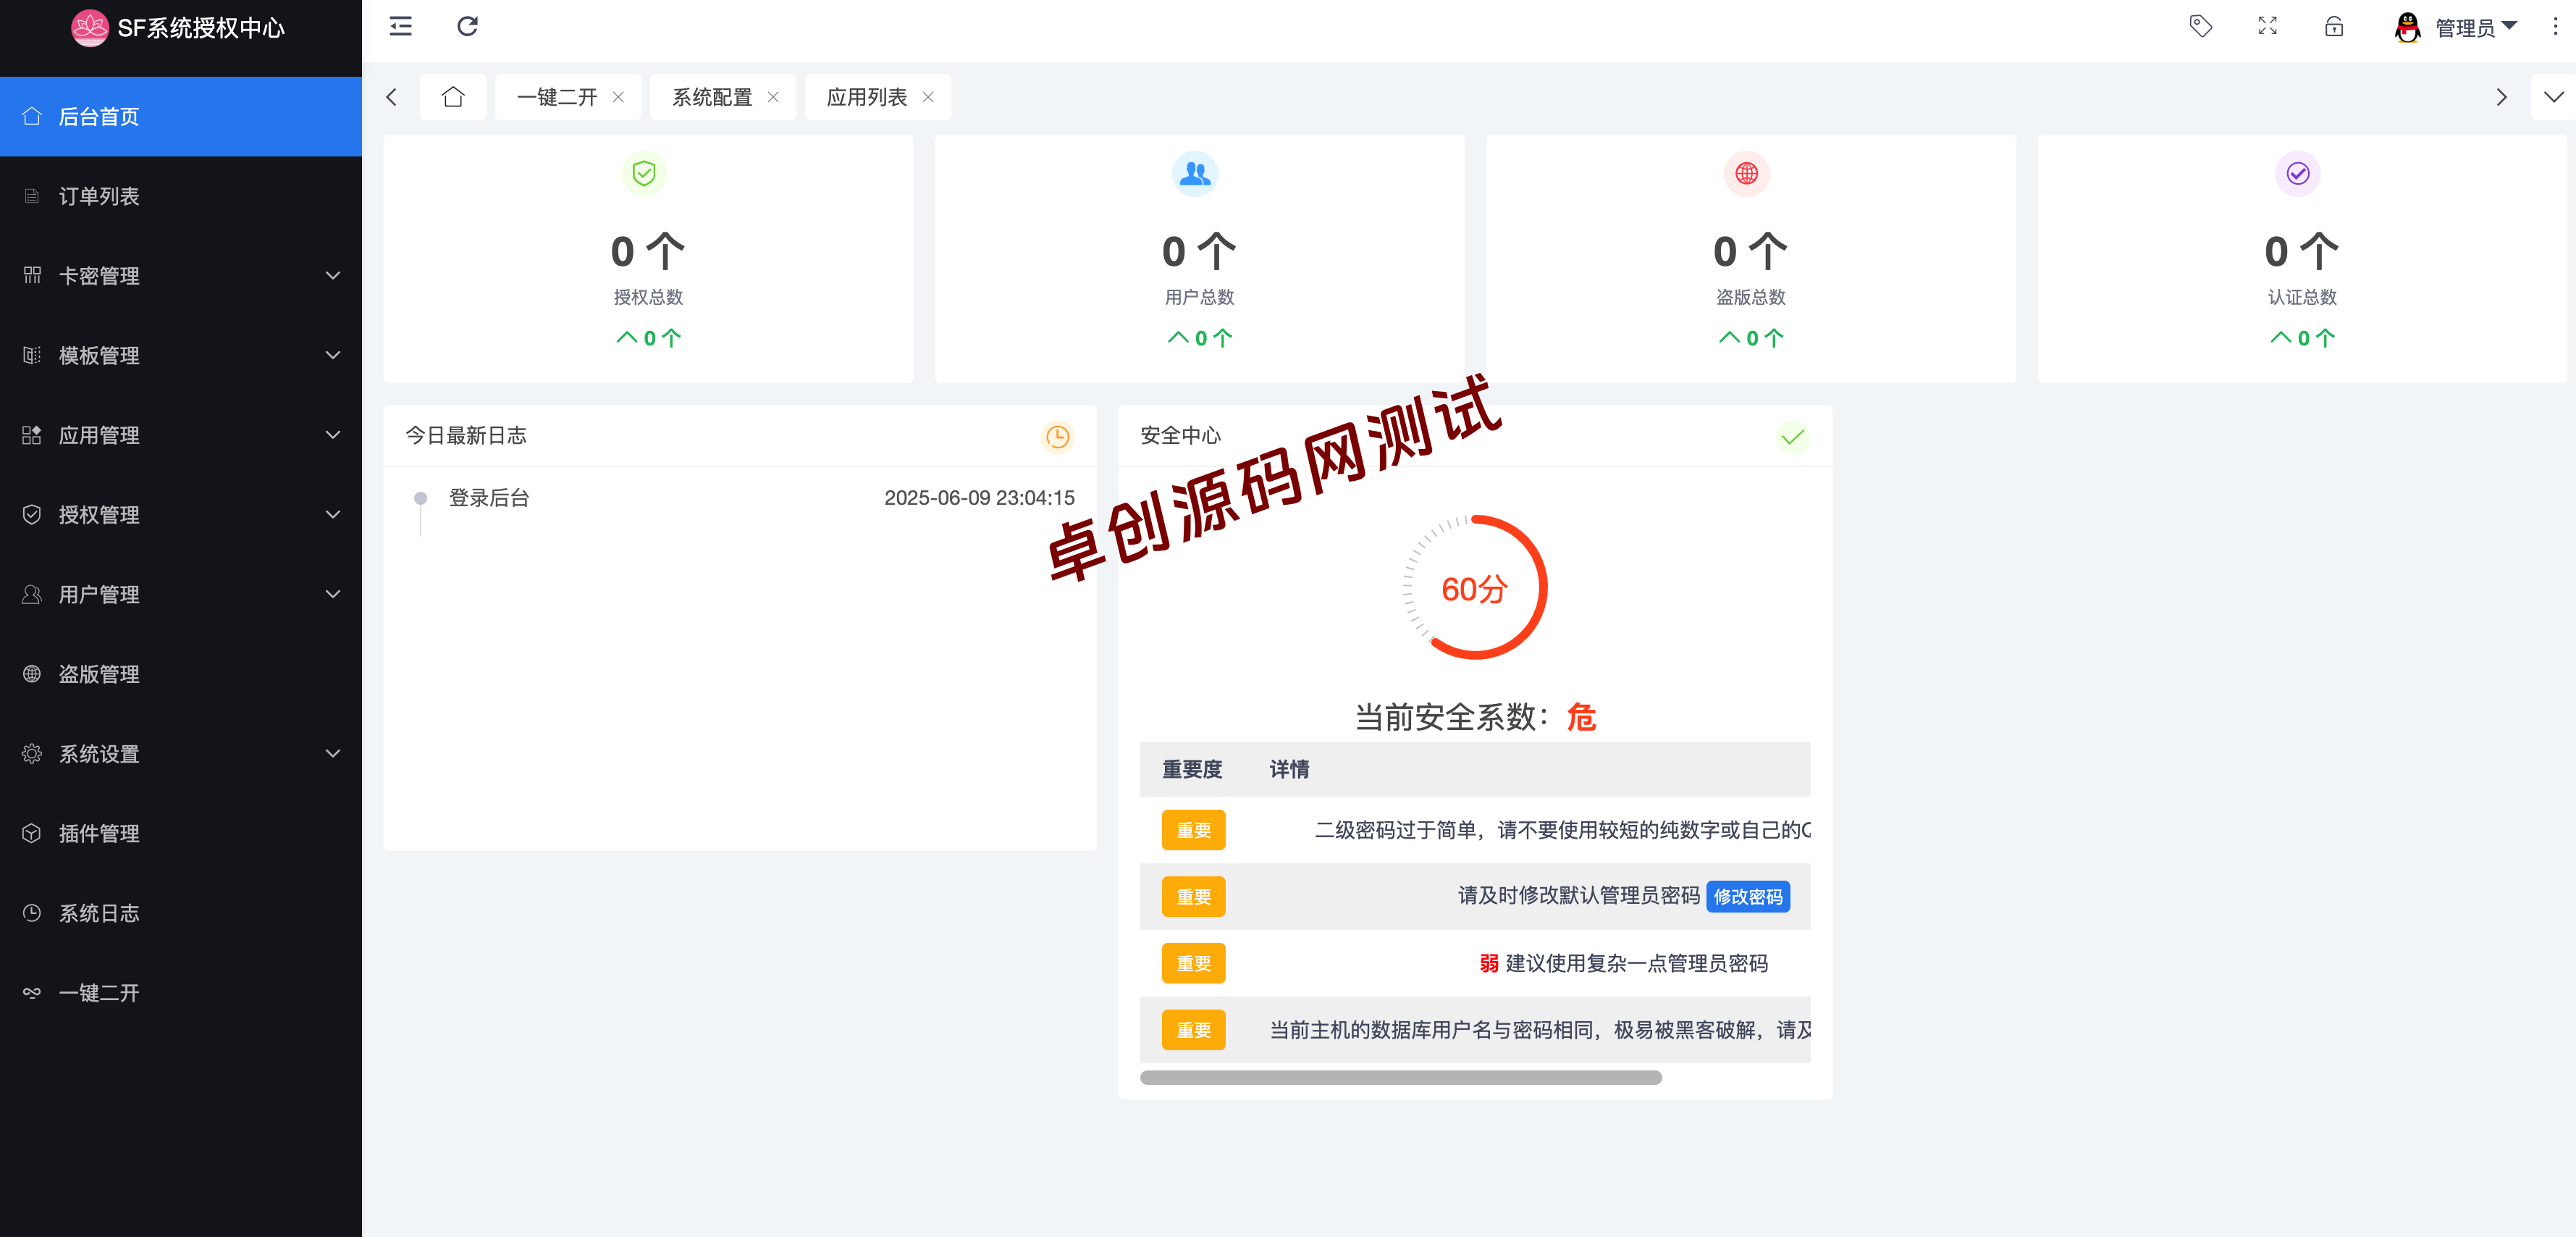Image resolution: width=2576 pixels, height=1237 pixels.
Task: Click the orange clock icon in 今日最新日志
Action: (1057, 436)
